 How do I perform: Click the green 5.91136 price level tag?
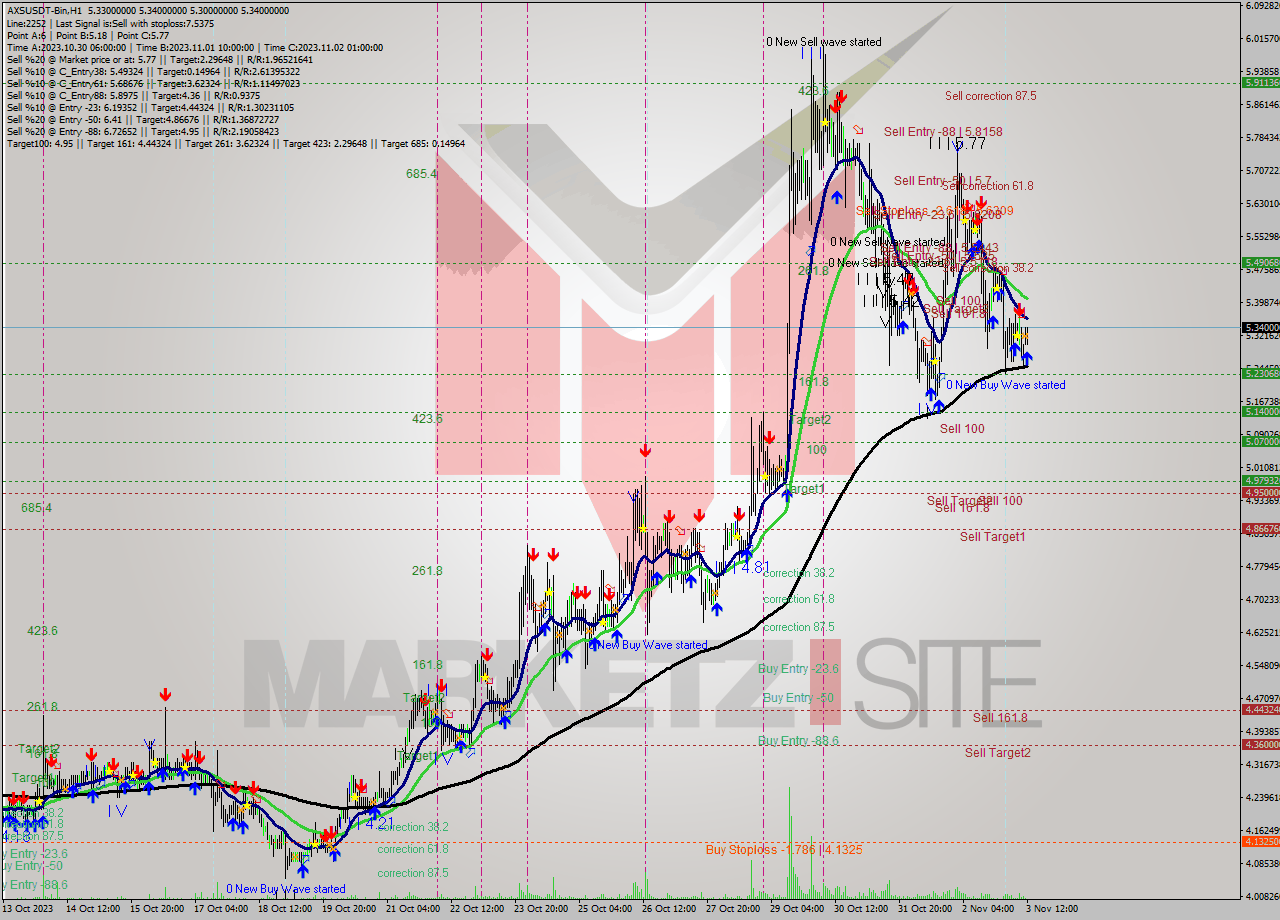(x=1260, y=83)
